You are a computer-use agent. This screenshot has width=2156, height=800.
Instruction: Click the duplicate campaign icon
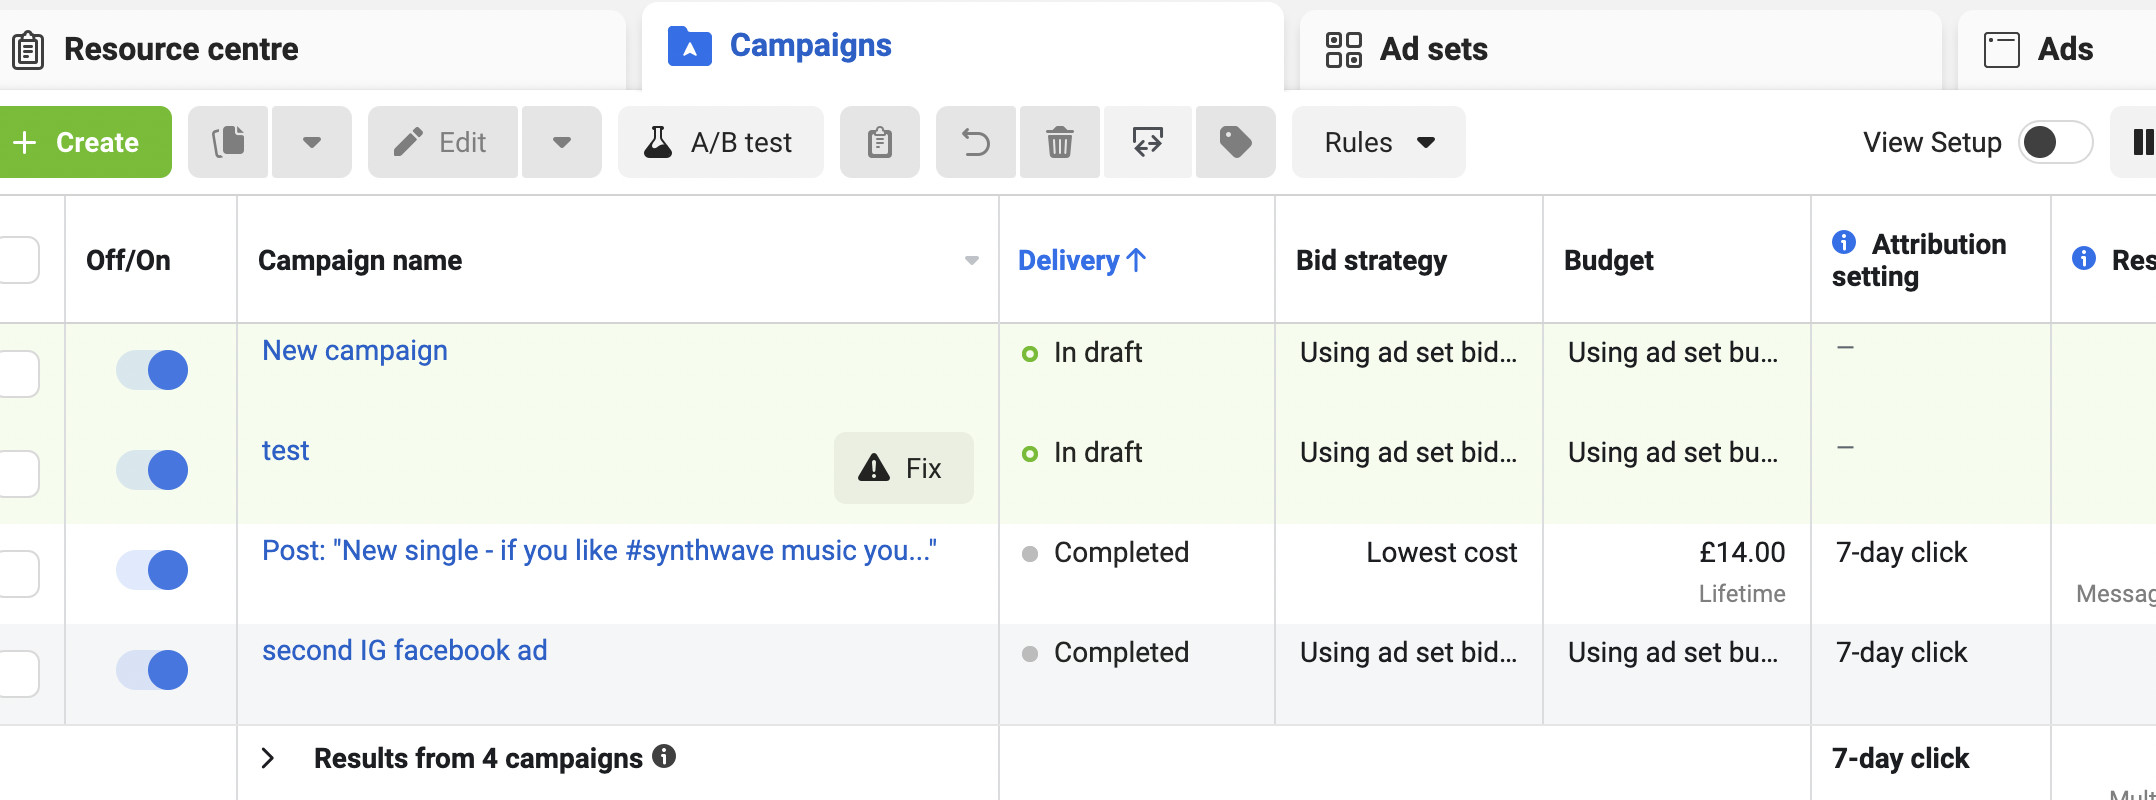(228, 142)
